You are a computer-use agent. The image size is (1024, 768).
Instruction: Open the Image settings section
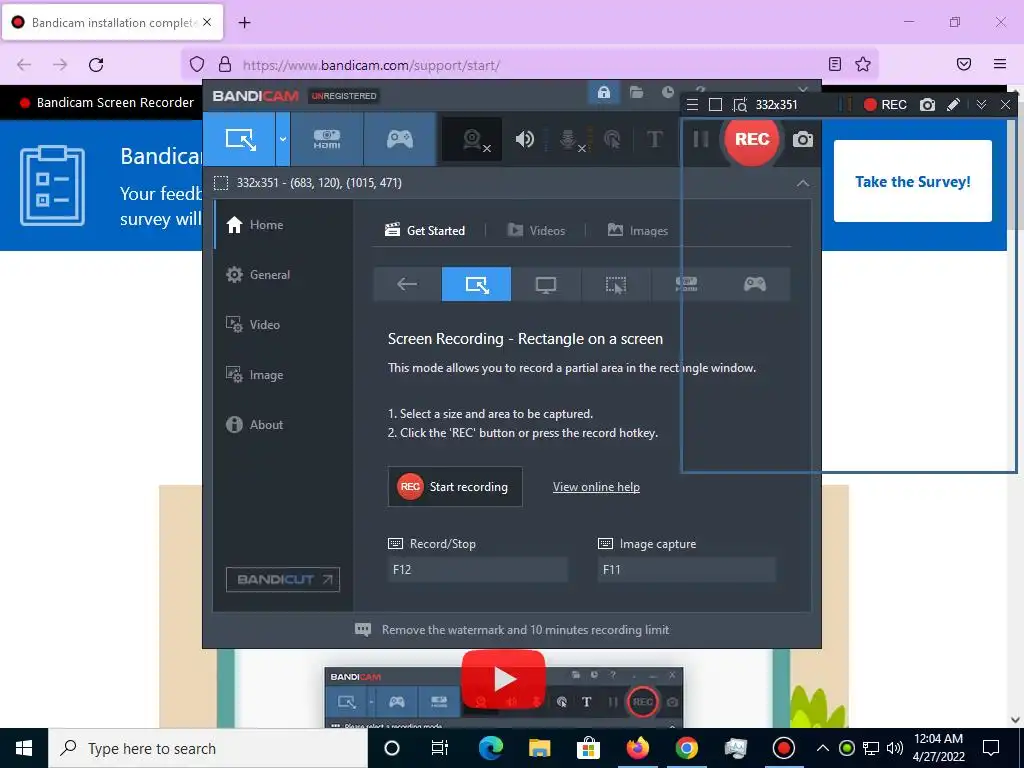tap(284, 375)
